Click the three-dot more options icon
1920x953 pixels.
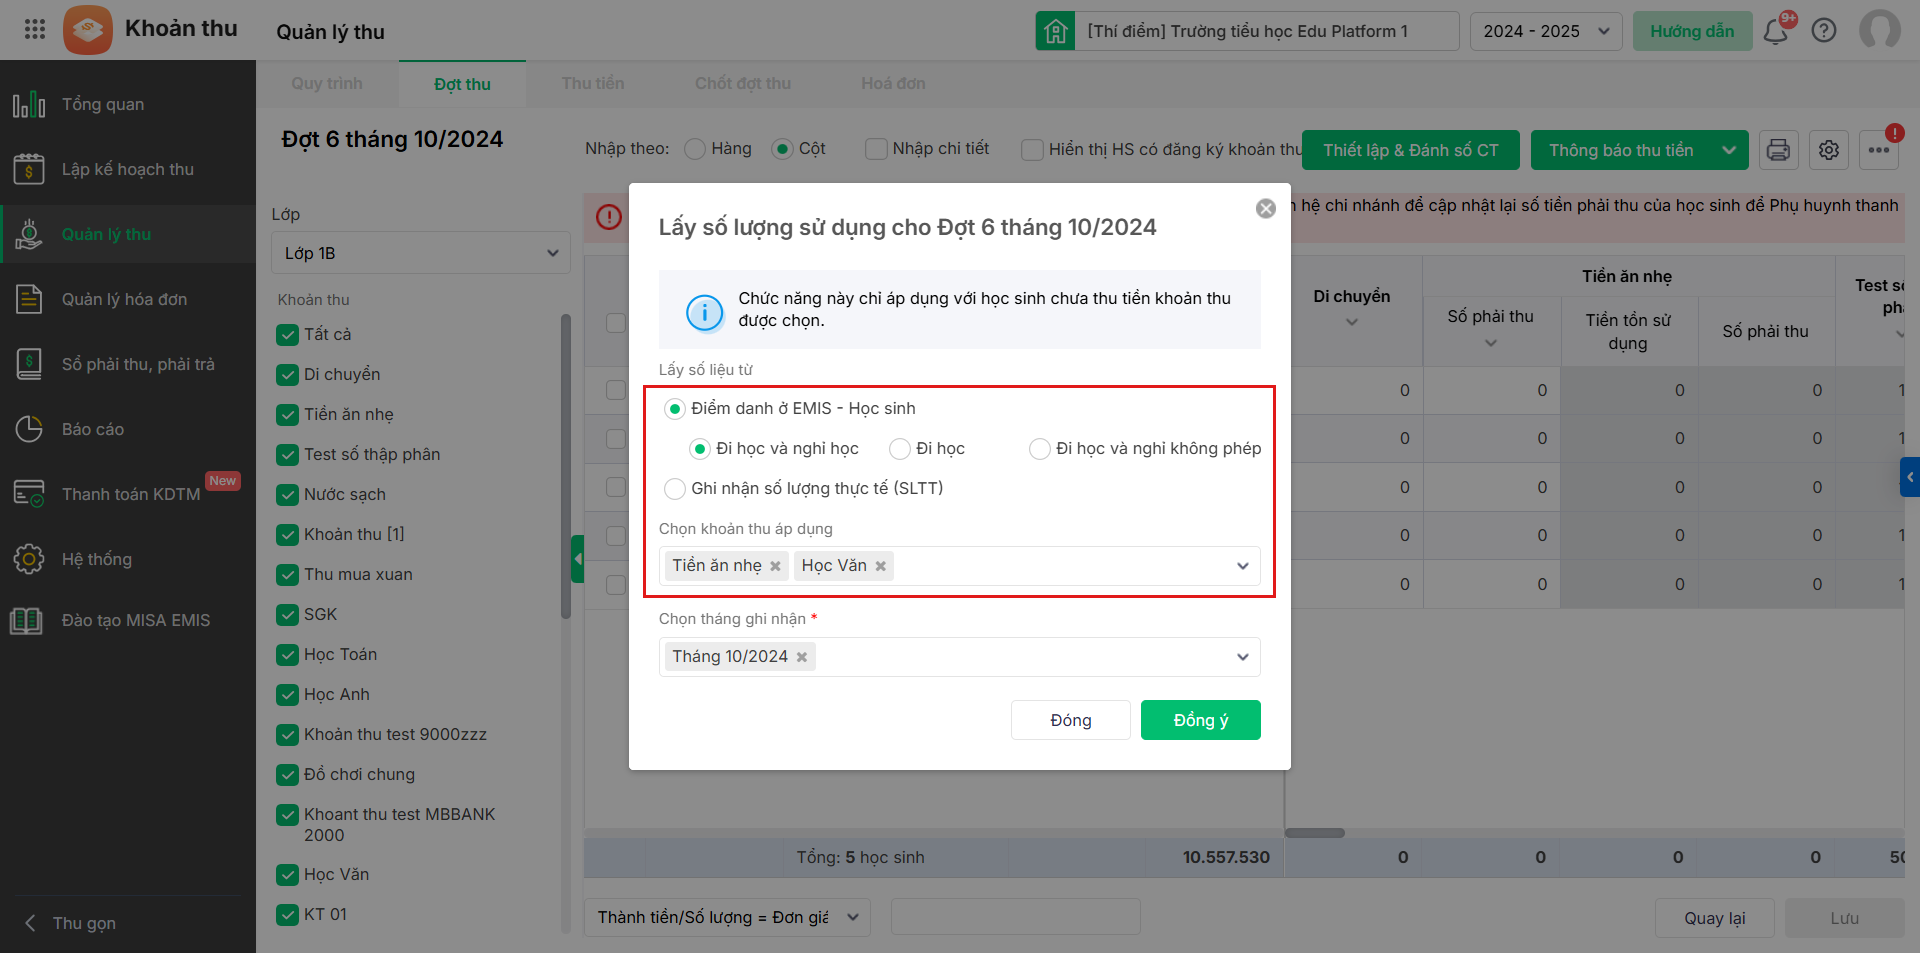coord(1879,150)
